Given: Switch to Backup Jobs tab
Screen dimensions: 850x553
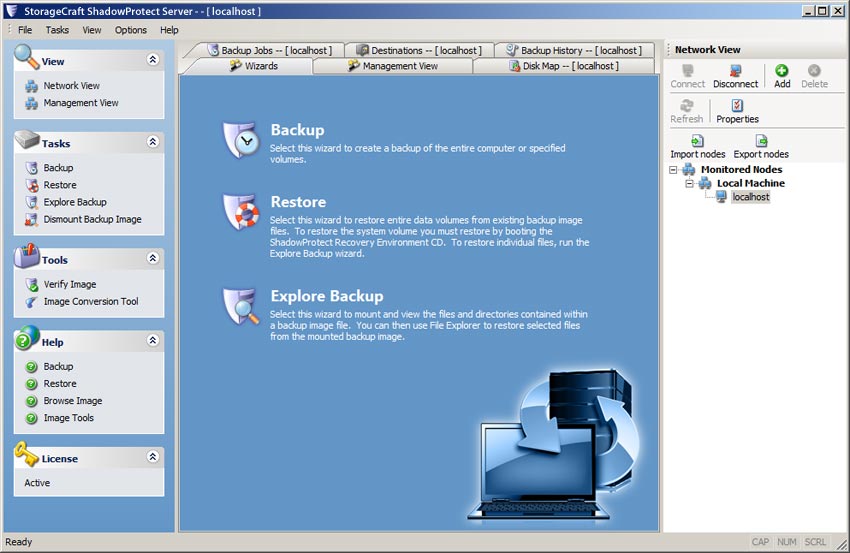Looking at the screenshot, I should pos(269,50).
